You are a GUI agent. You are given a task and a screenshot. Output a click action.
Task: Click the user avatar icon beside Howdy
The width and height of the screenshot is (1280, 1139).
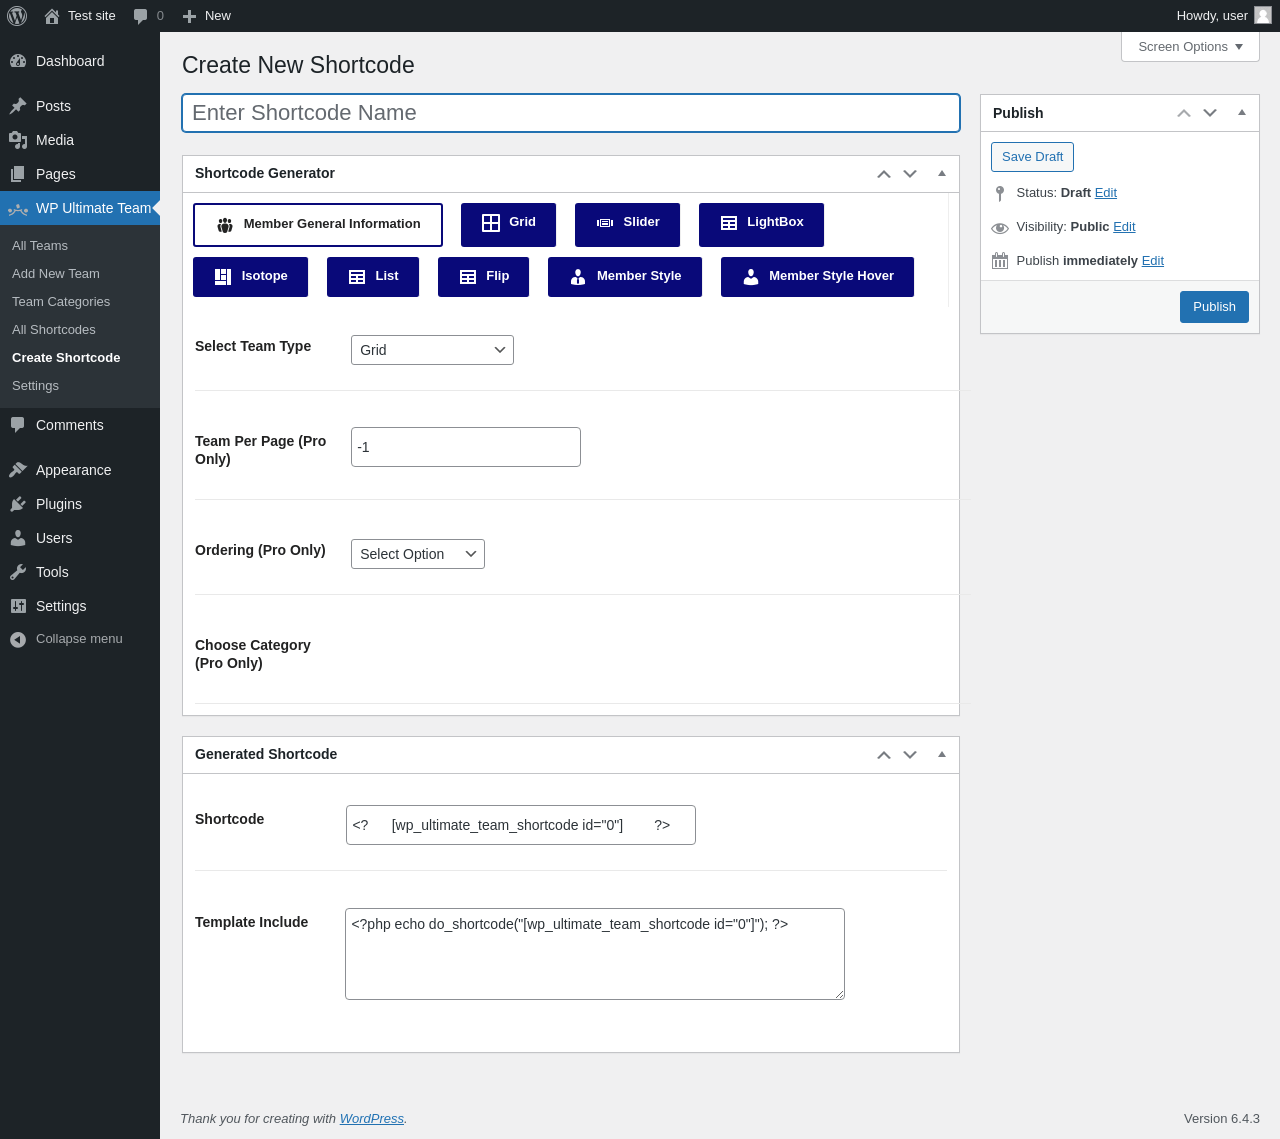coord(1263,15)
